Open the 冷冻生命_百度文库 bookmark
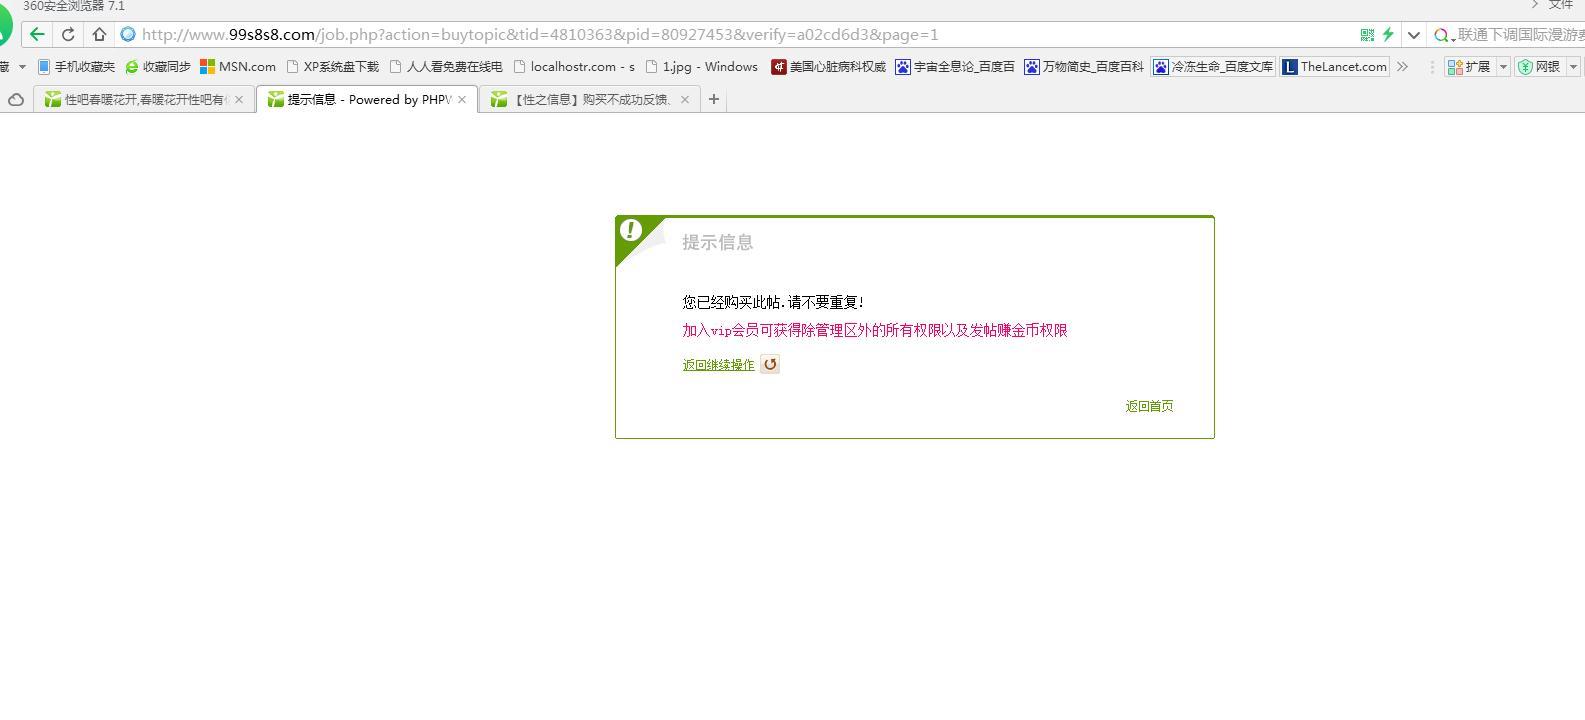The height and width of the screenshot is (720, 1585). tap(1213, 67)
